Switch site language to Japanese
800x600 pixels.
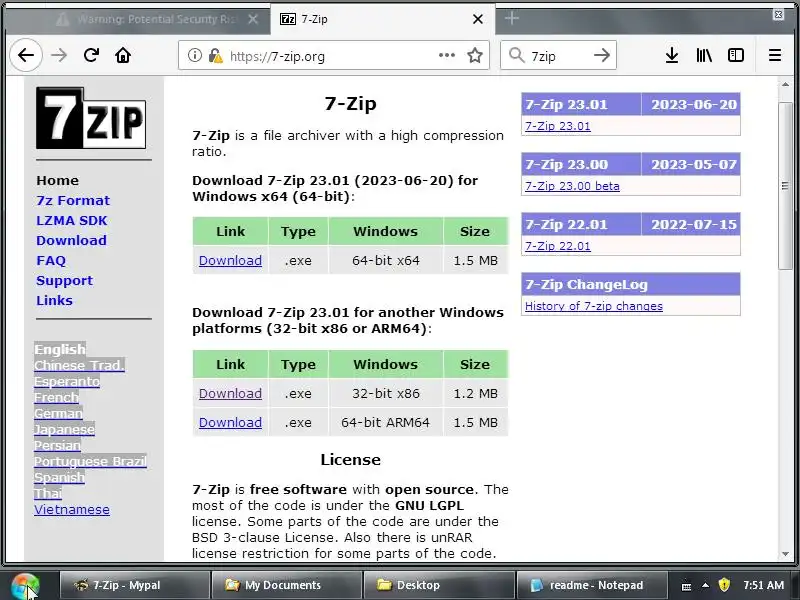(64, 430)
